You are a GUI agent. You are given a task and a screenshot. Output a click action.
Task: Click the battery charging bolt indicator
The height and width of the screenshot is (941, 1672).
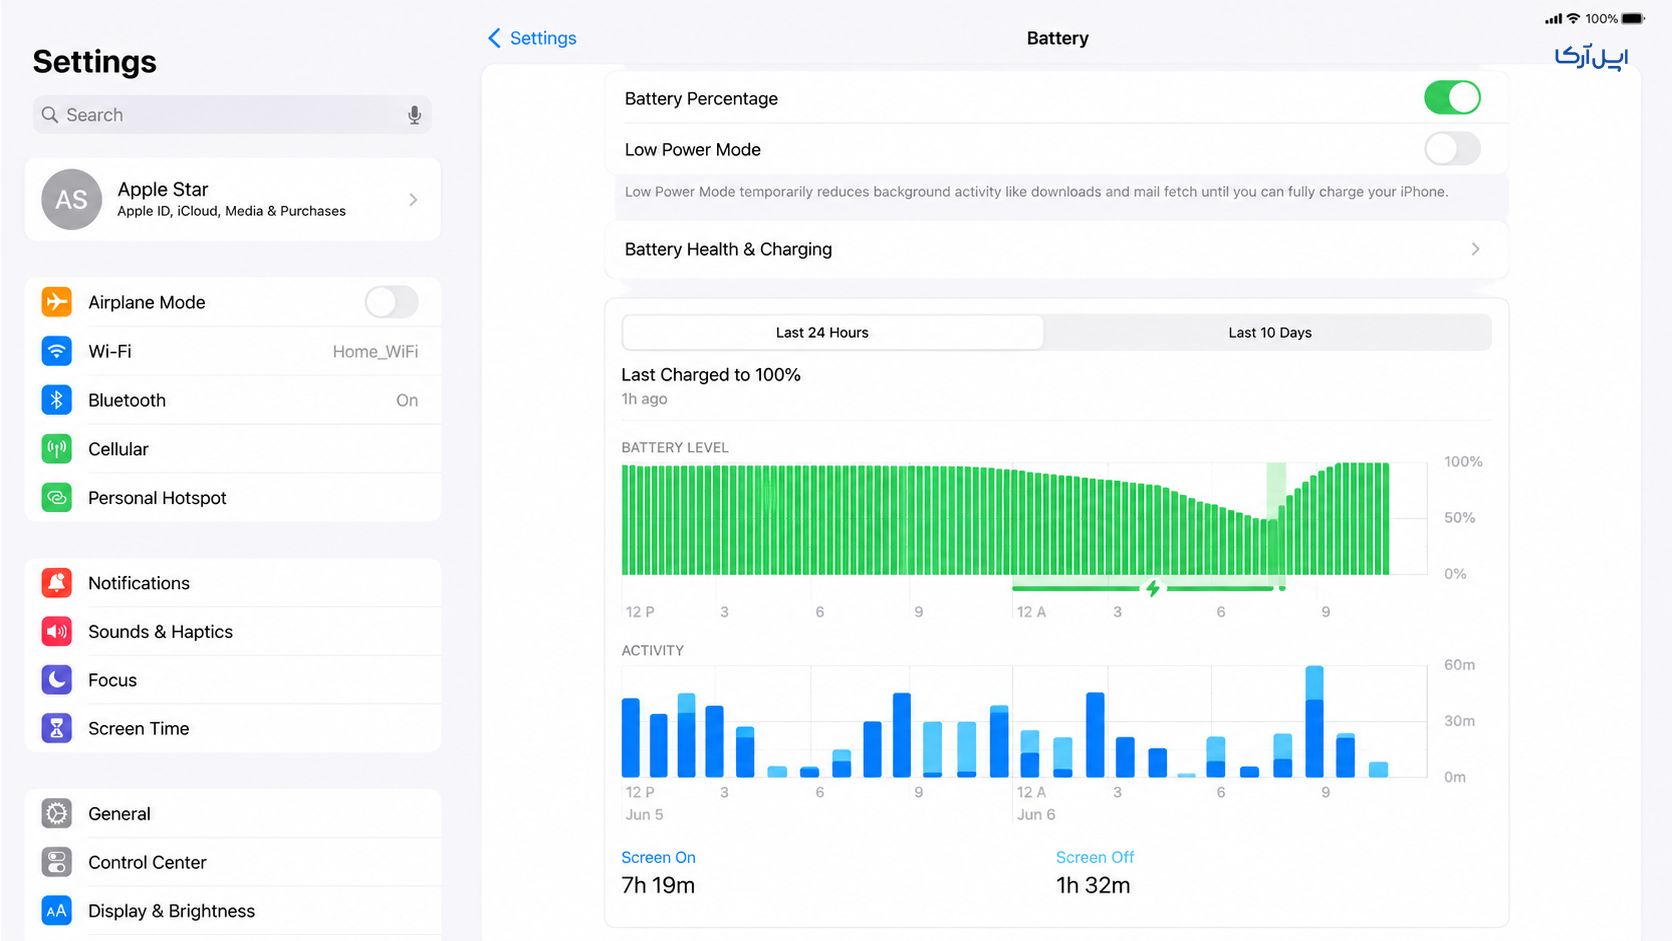click(1153, 588)
